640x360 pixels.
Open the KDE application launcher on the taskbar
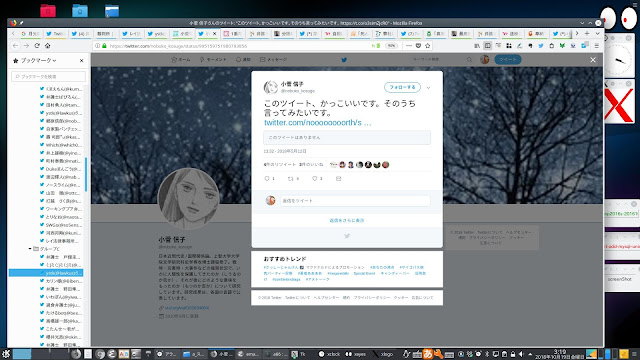click(6, 354)
